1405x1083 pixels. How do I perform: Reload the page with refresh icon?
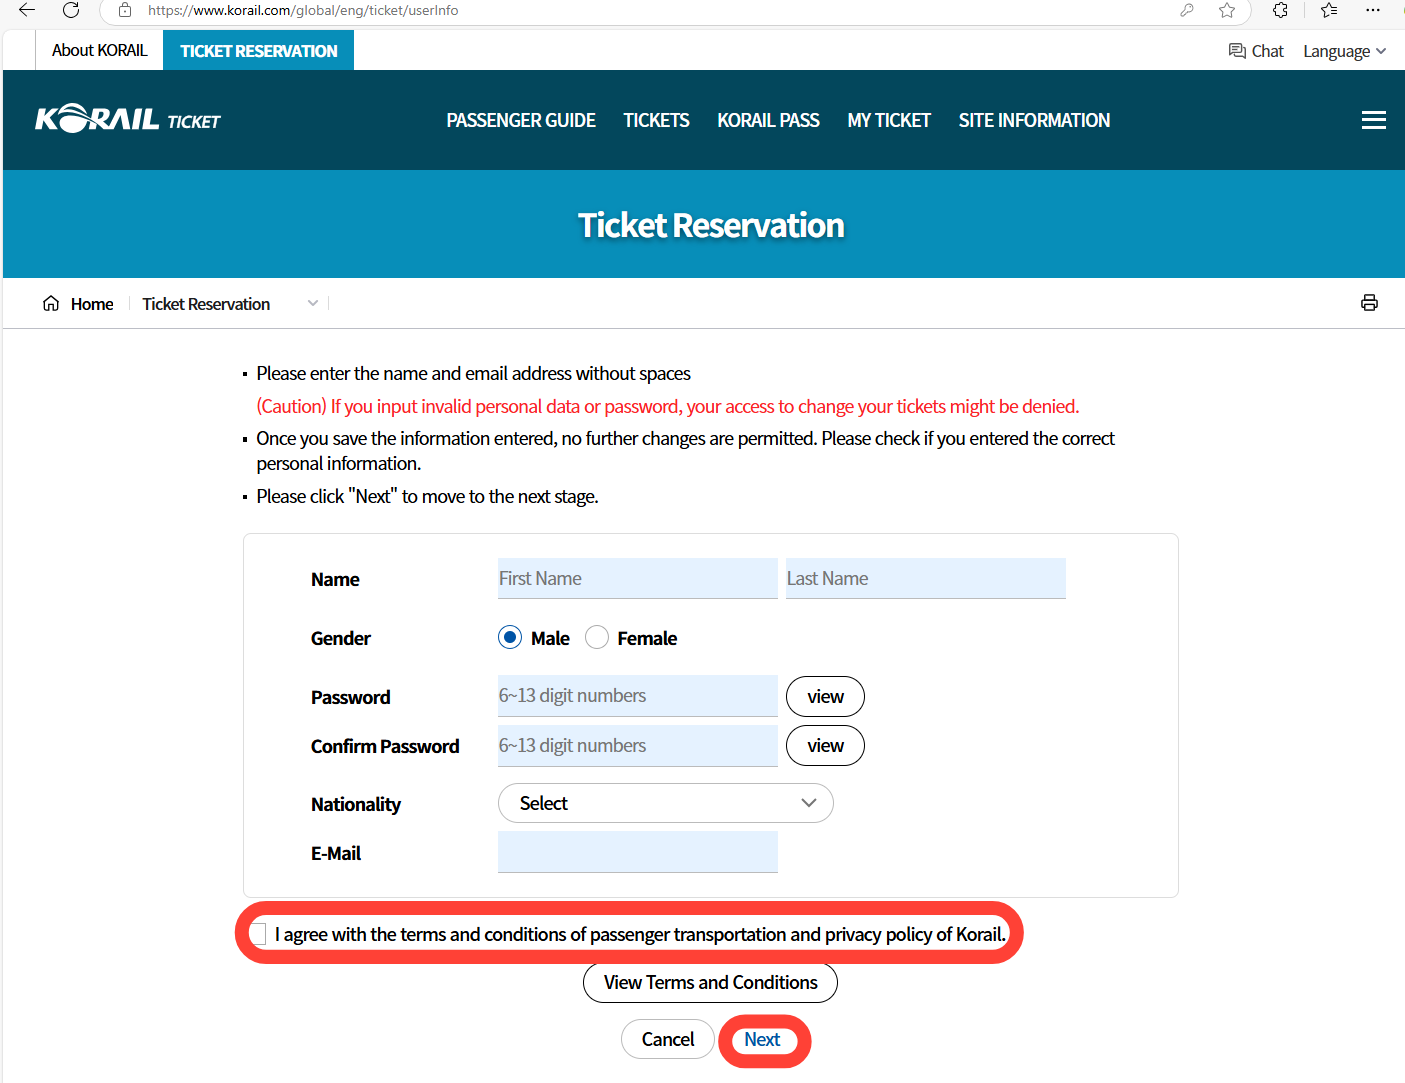point(71,10)
